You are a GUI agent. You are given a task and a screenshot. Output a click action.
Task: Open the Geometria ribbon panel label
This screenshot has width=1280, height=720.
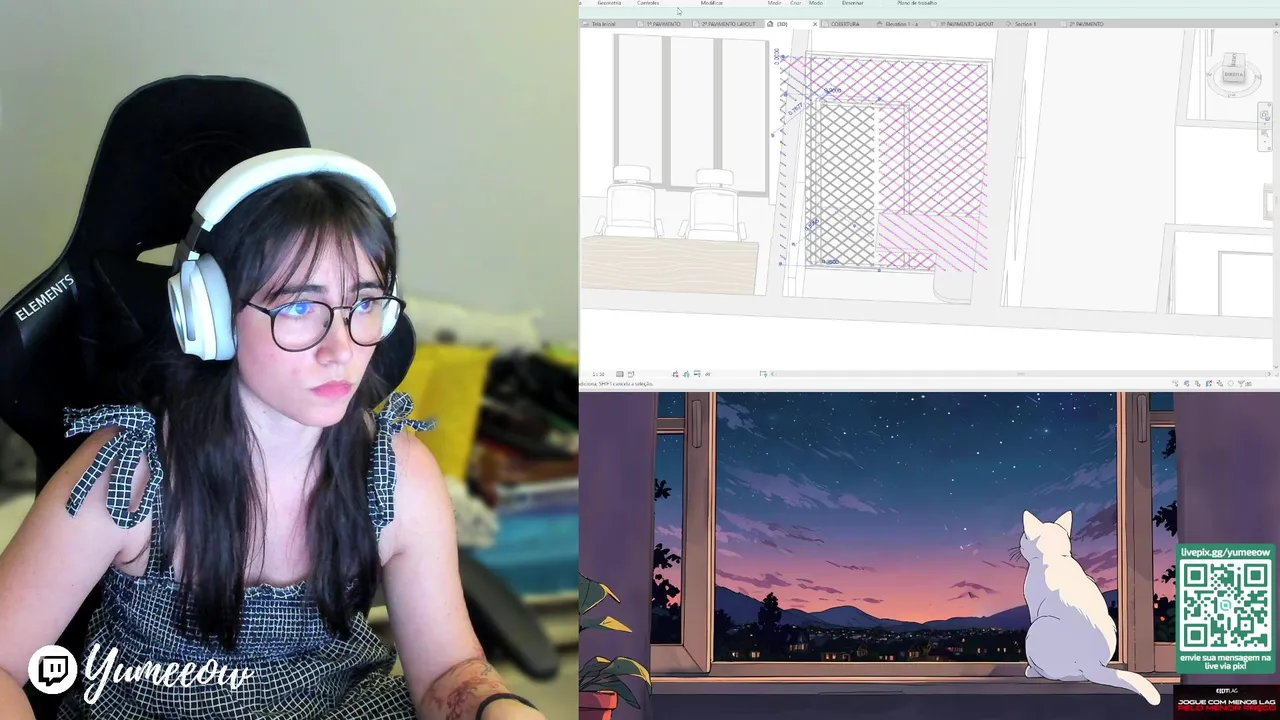point(609,3)
